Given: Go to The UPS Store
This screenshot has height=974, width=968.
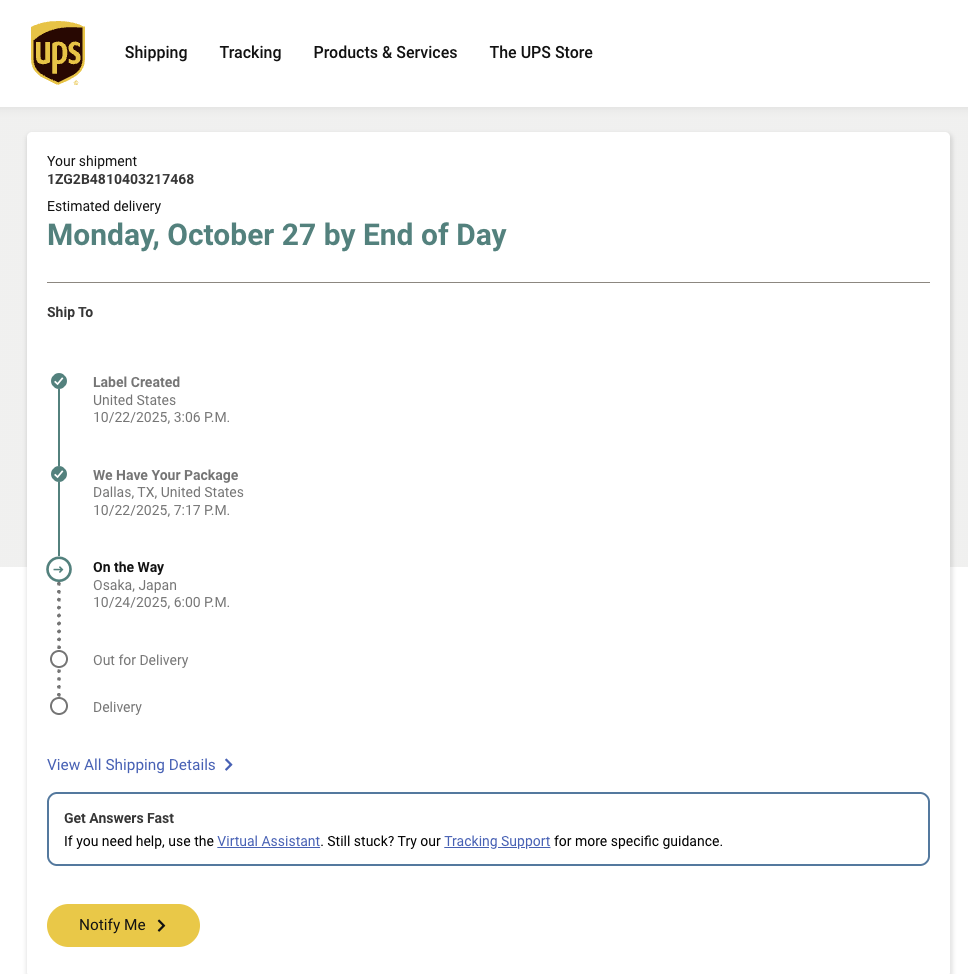Looking at the screenshot, I should (541, 53).
